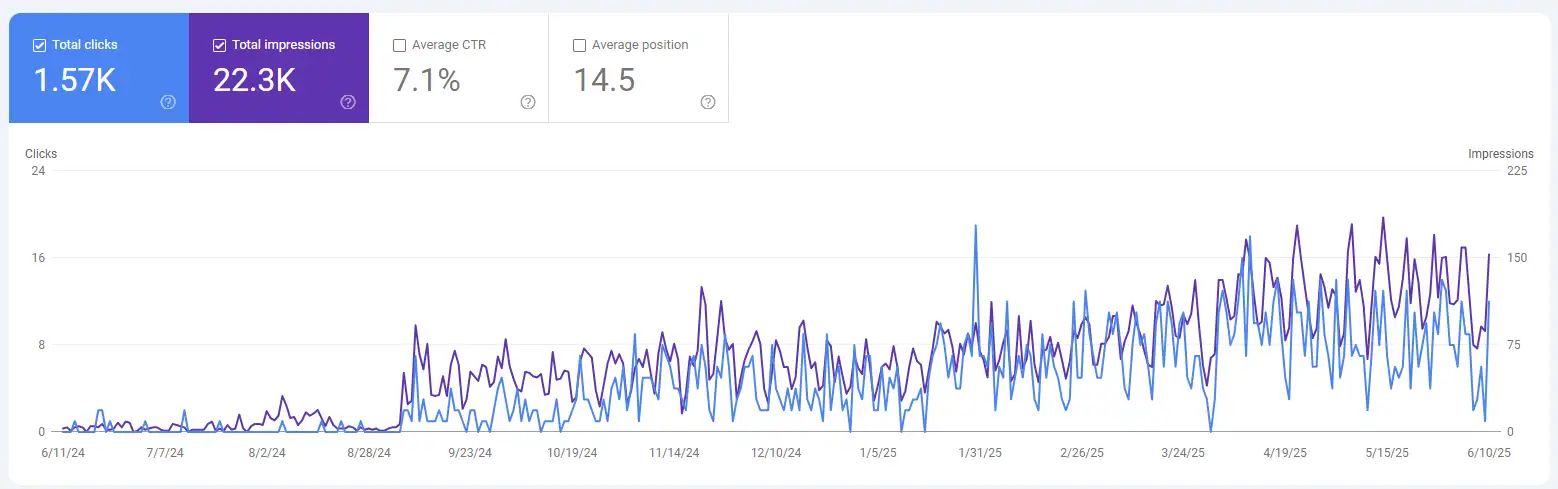Image resolution: width=1558 pixels, height=489 pixels.
Task: Click the highest impressions peak near 5/15/25
Action: [x=1383, y=218]
